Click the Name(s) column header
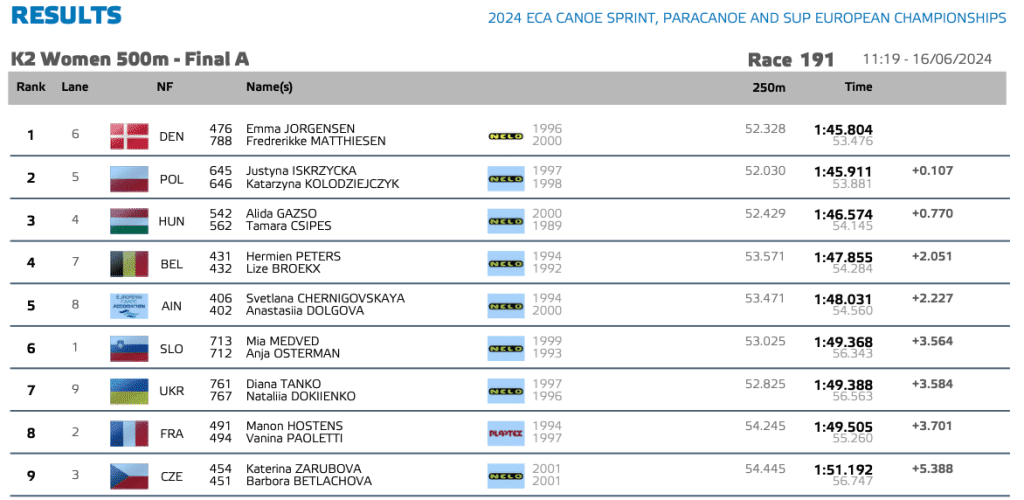1024x500 pixels. (x=269, y=87)
